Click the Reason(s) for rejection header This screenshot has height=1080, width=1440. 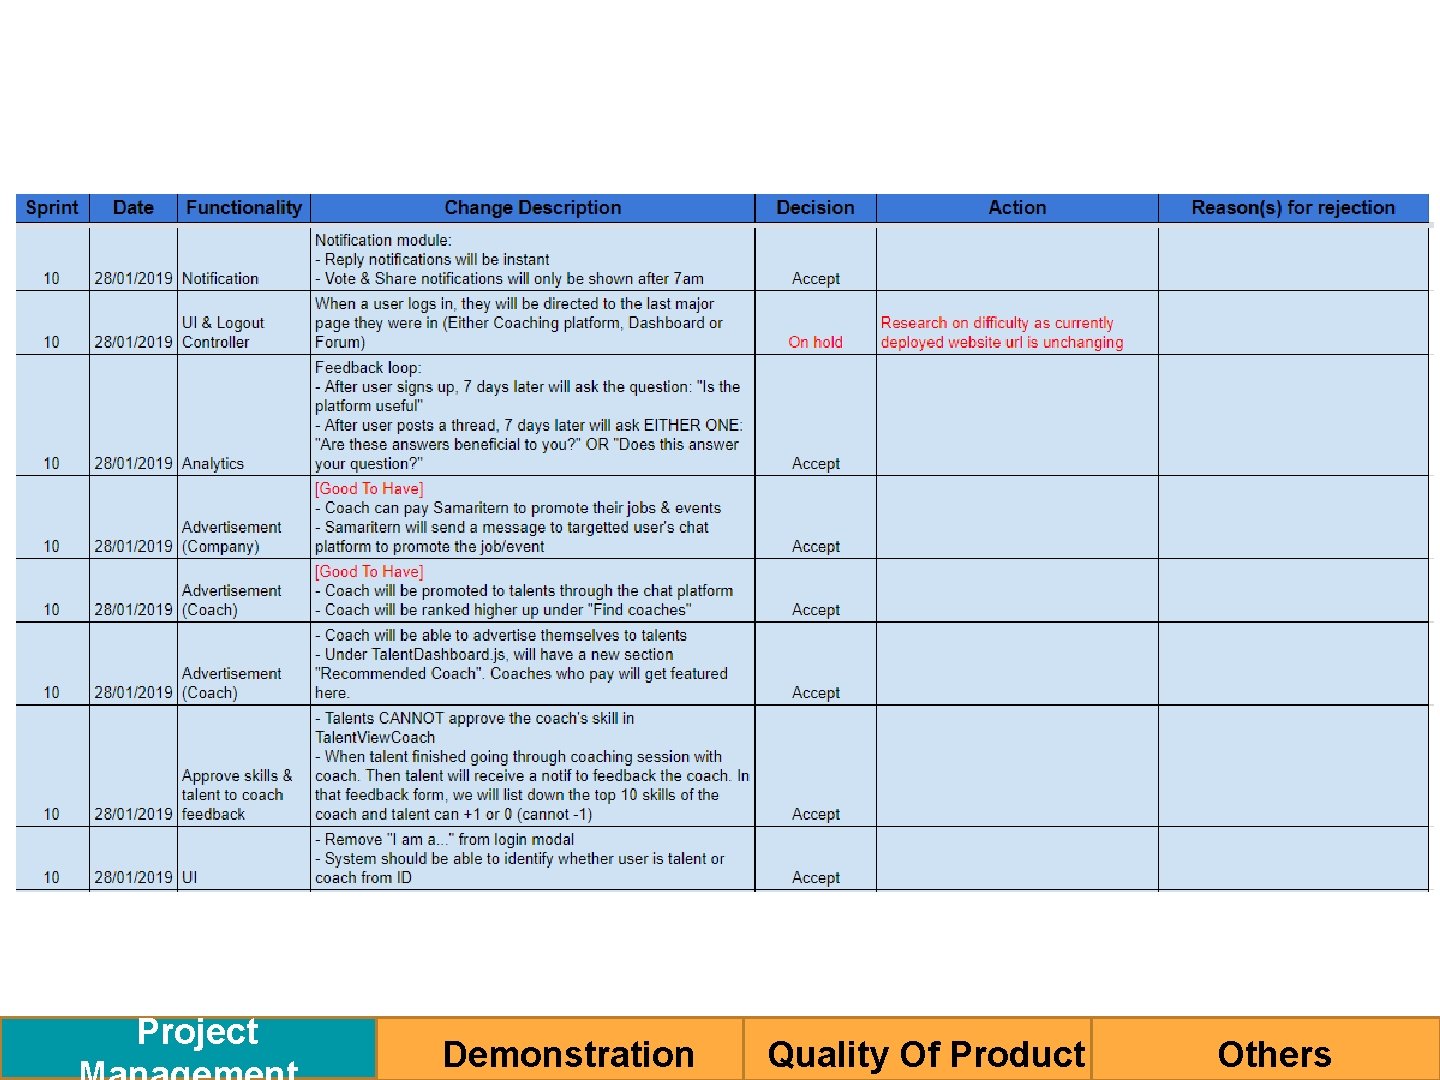pos(1293,208)
